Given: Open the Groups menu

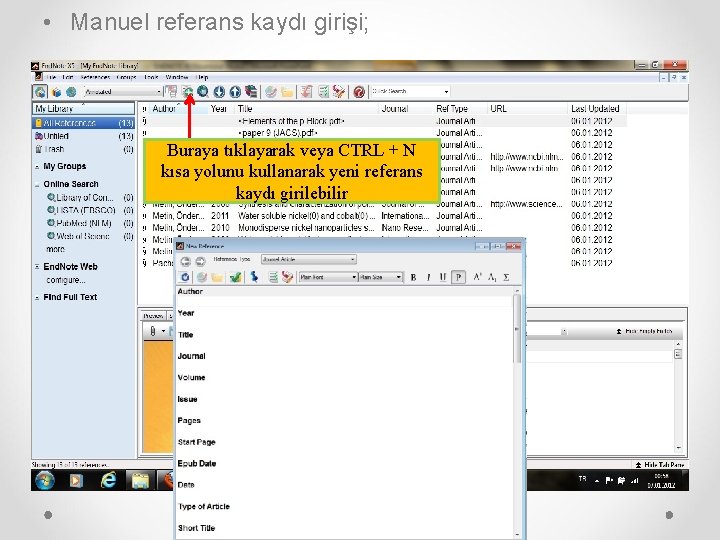Looking at the screenshot, I should click(126, 77).
